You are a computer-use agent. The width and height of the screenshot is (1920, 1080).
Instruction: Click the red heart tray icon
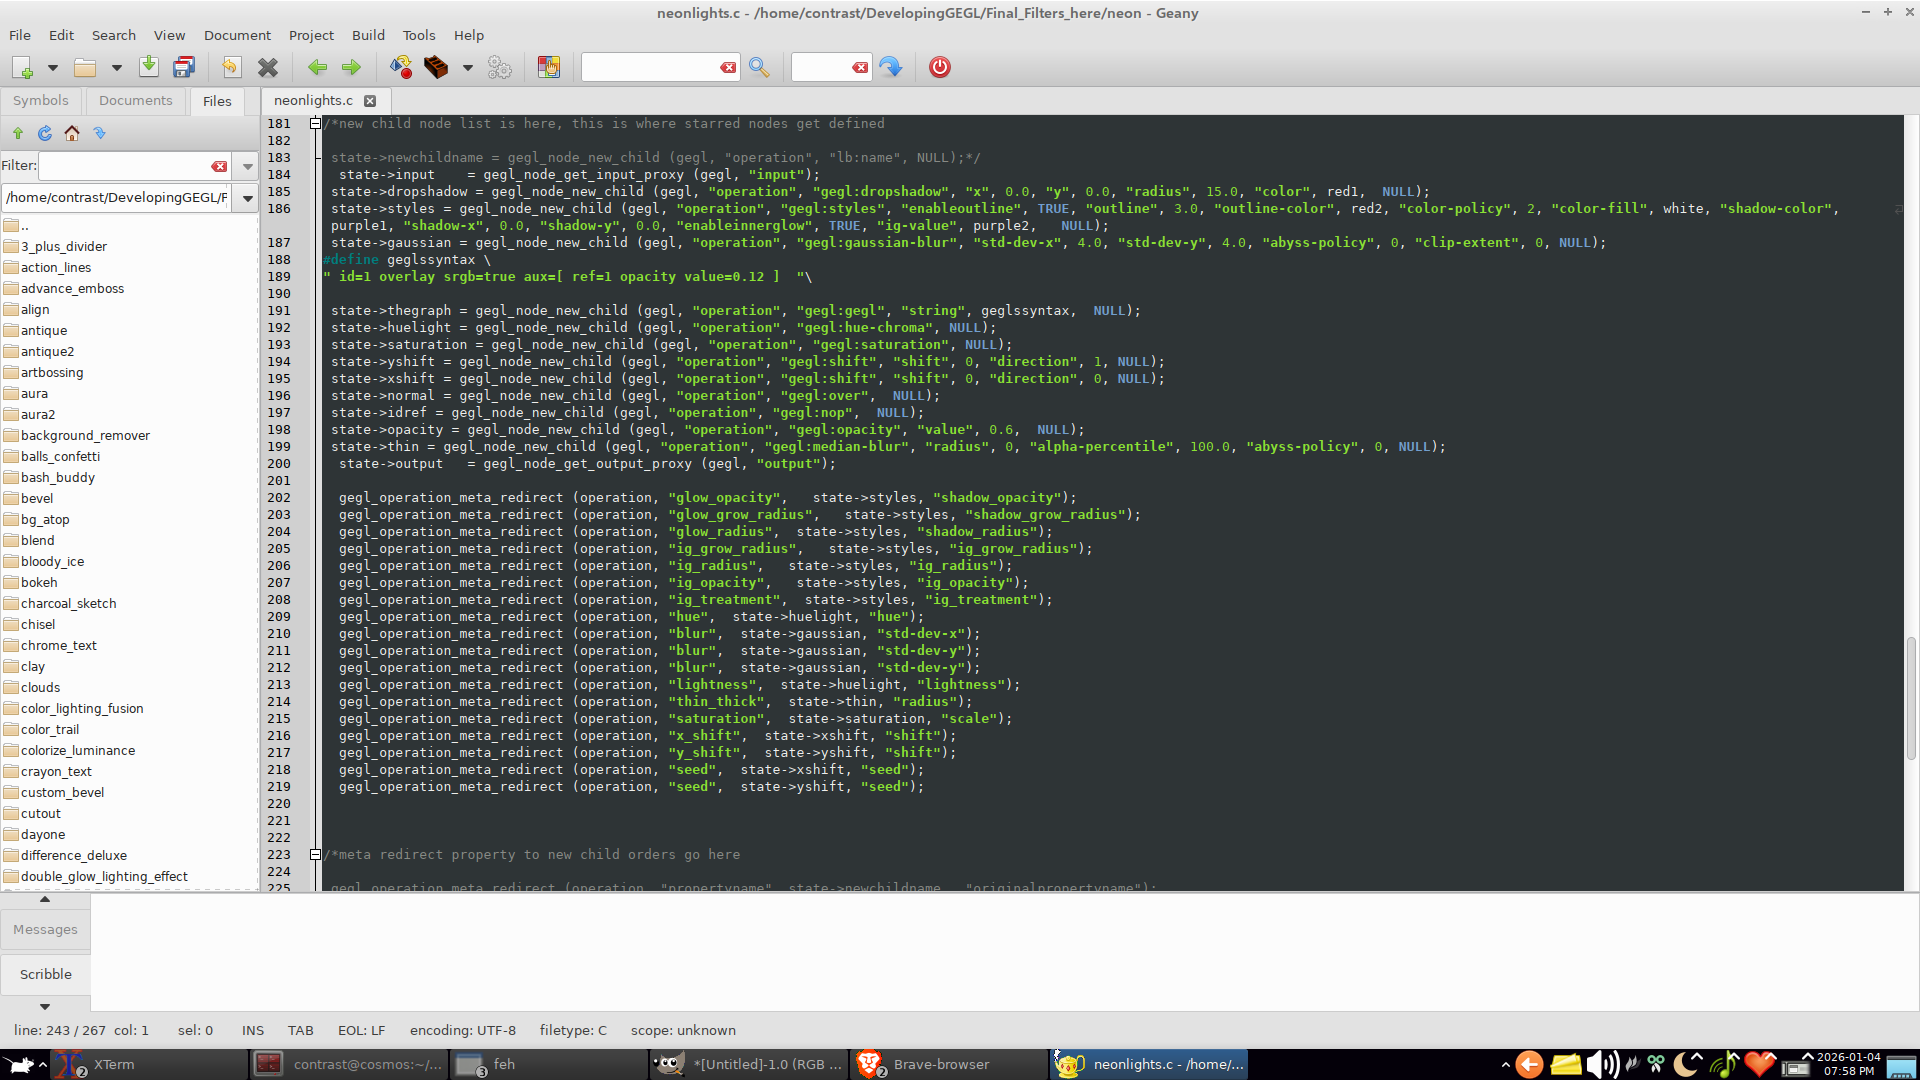point(1760,1064)
